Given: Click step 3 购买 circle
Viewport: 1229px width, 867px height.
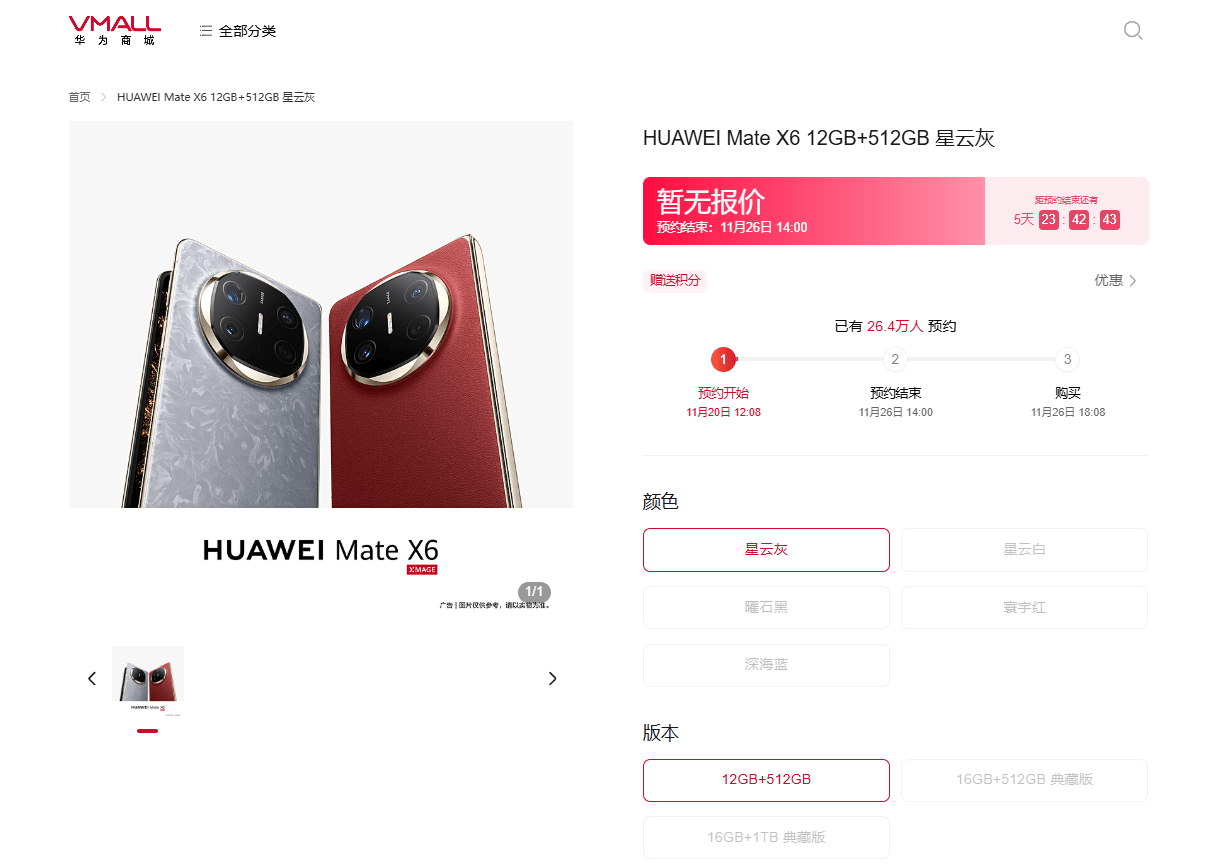Looking at the screenshot, I should coord(1067,359).
